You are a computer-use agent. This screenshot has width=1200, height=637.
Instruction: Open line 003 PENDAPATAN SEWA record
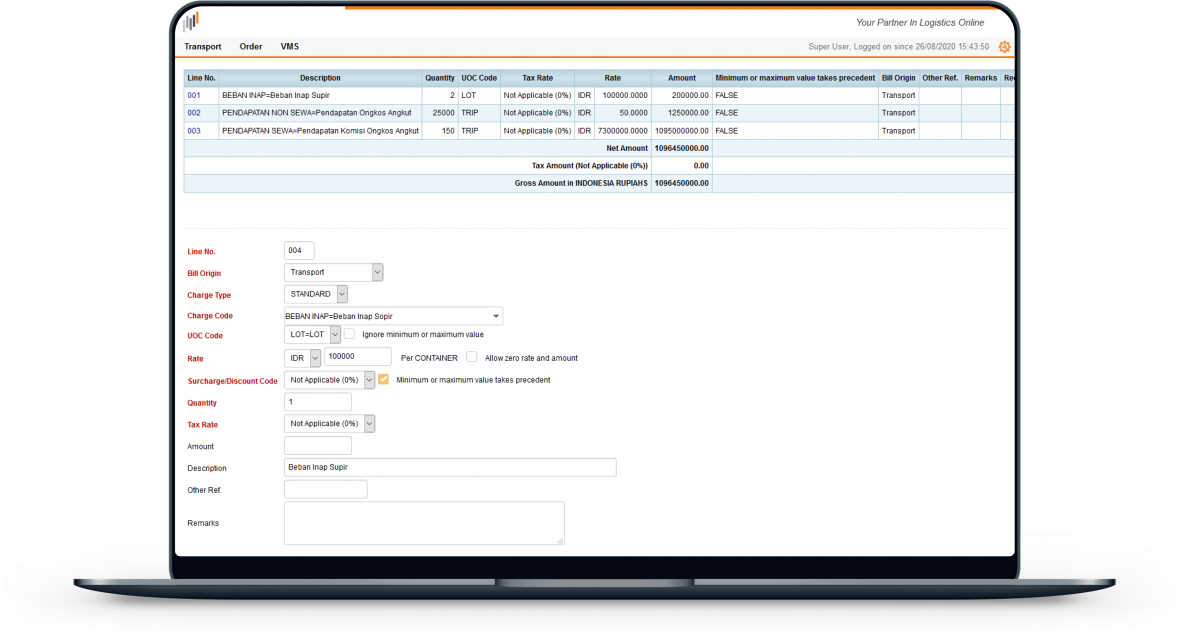(193, 130)
